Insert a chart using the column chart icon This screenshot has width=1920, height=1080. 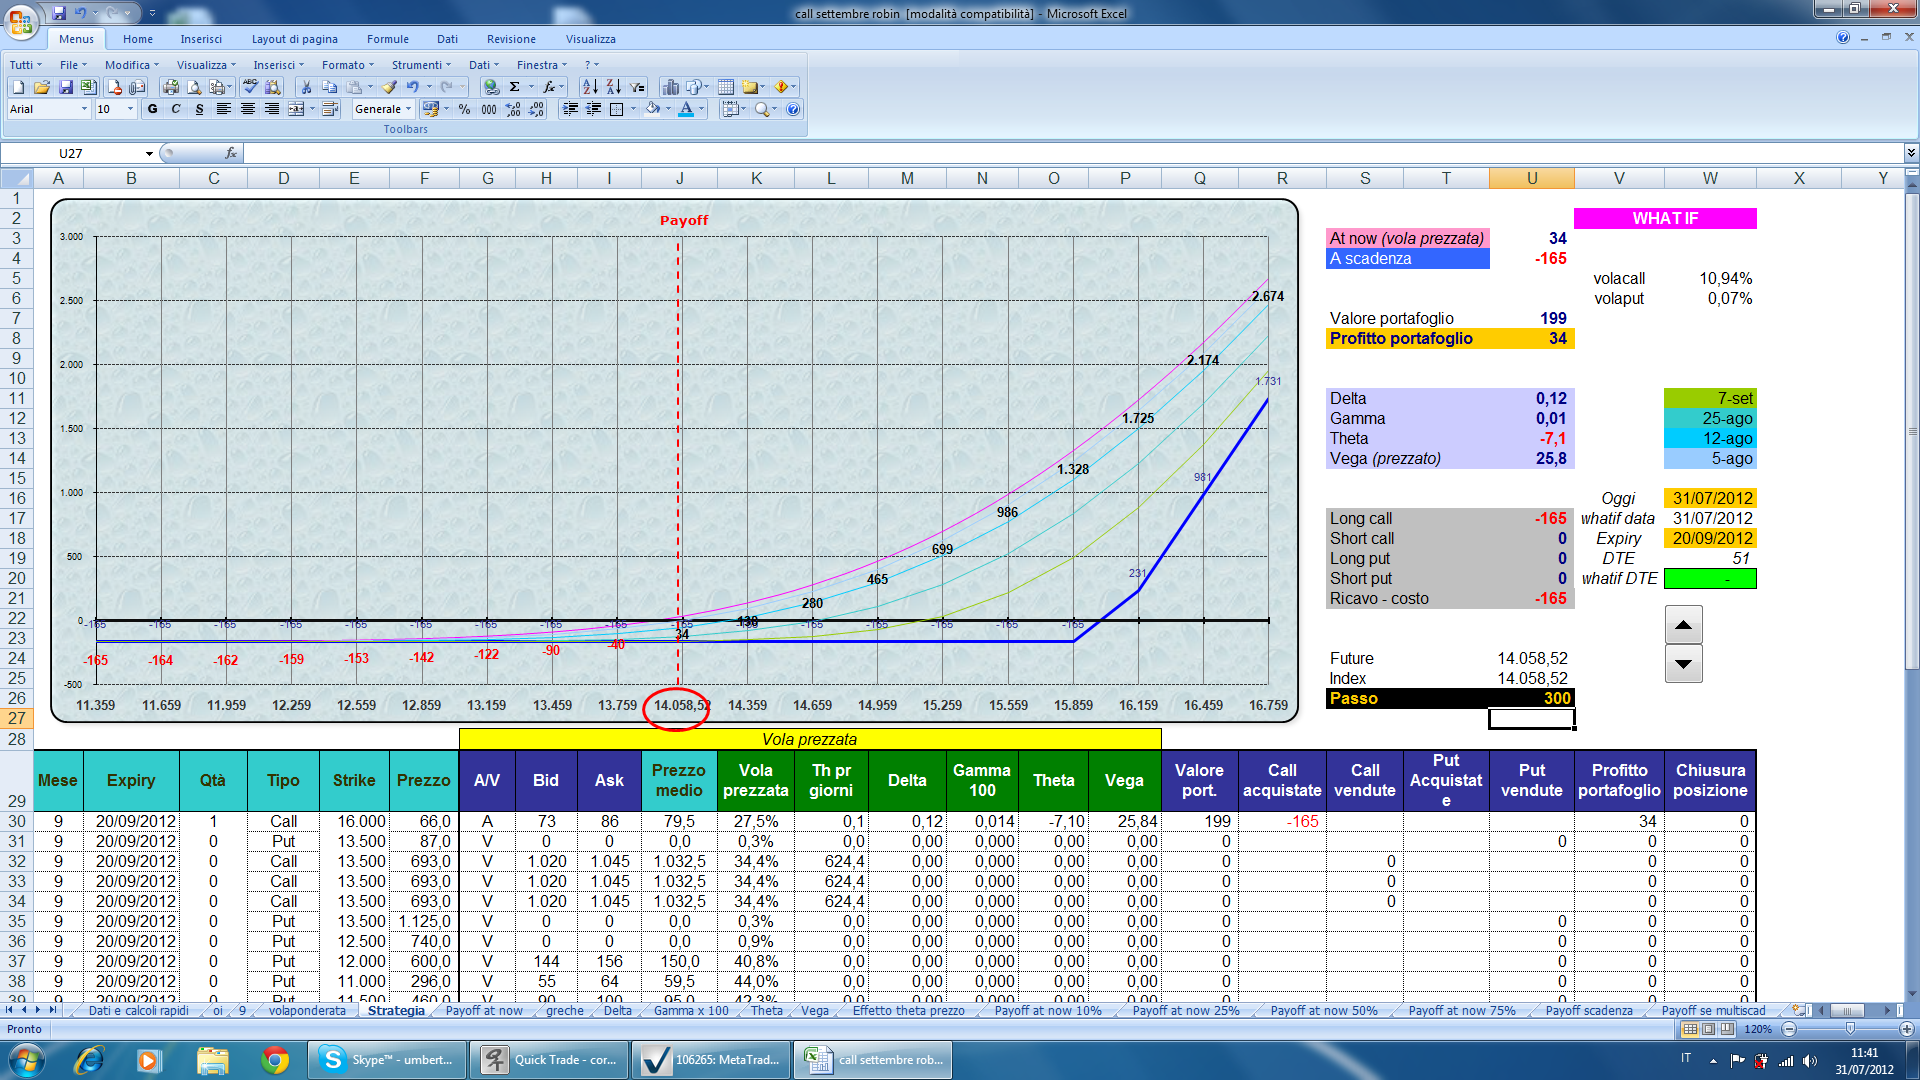point(671,88)
